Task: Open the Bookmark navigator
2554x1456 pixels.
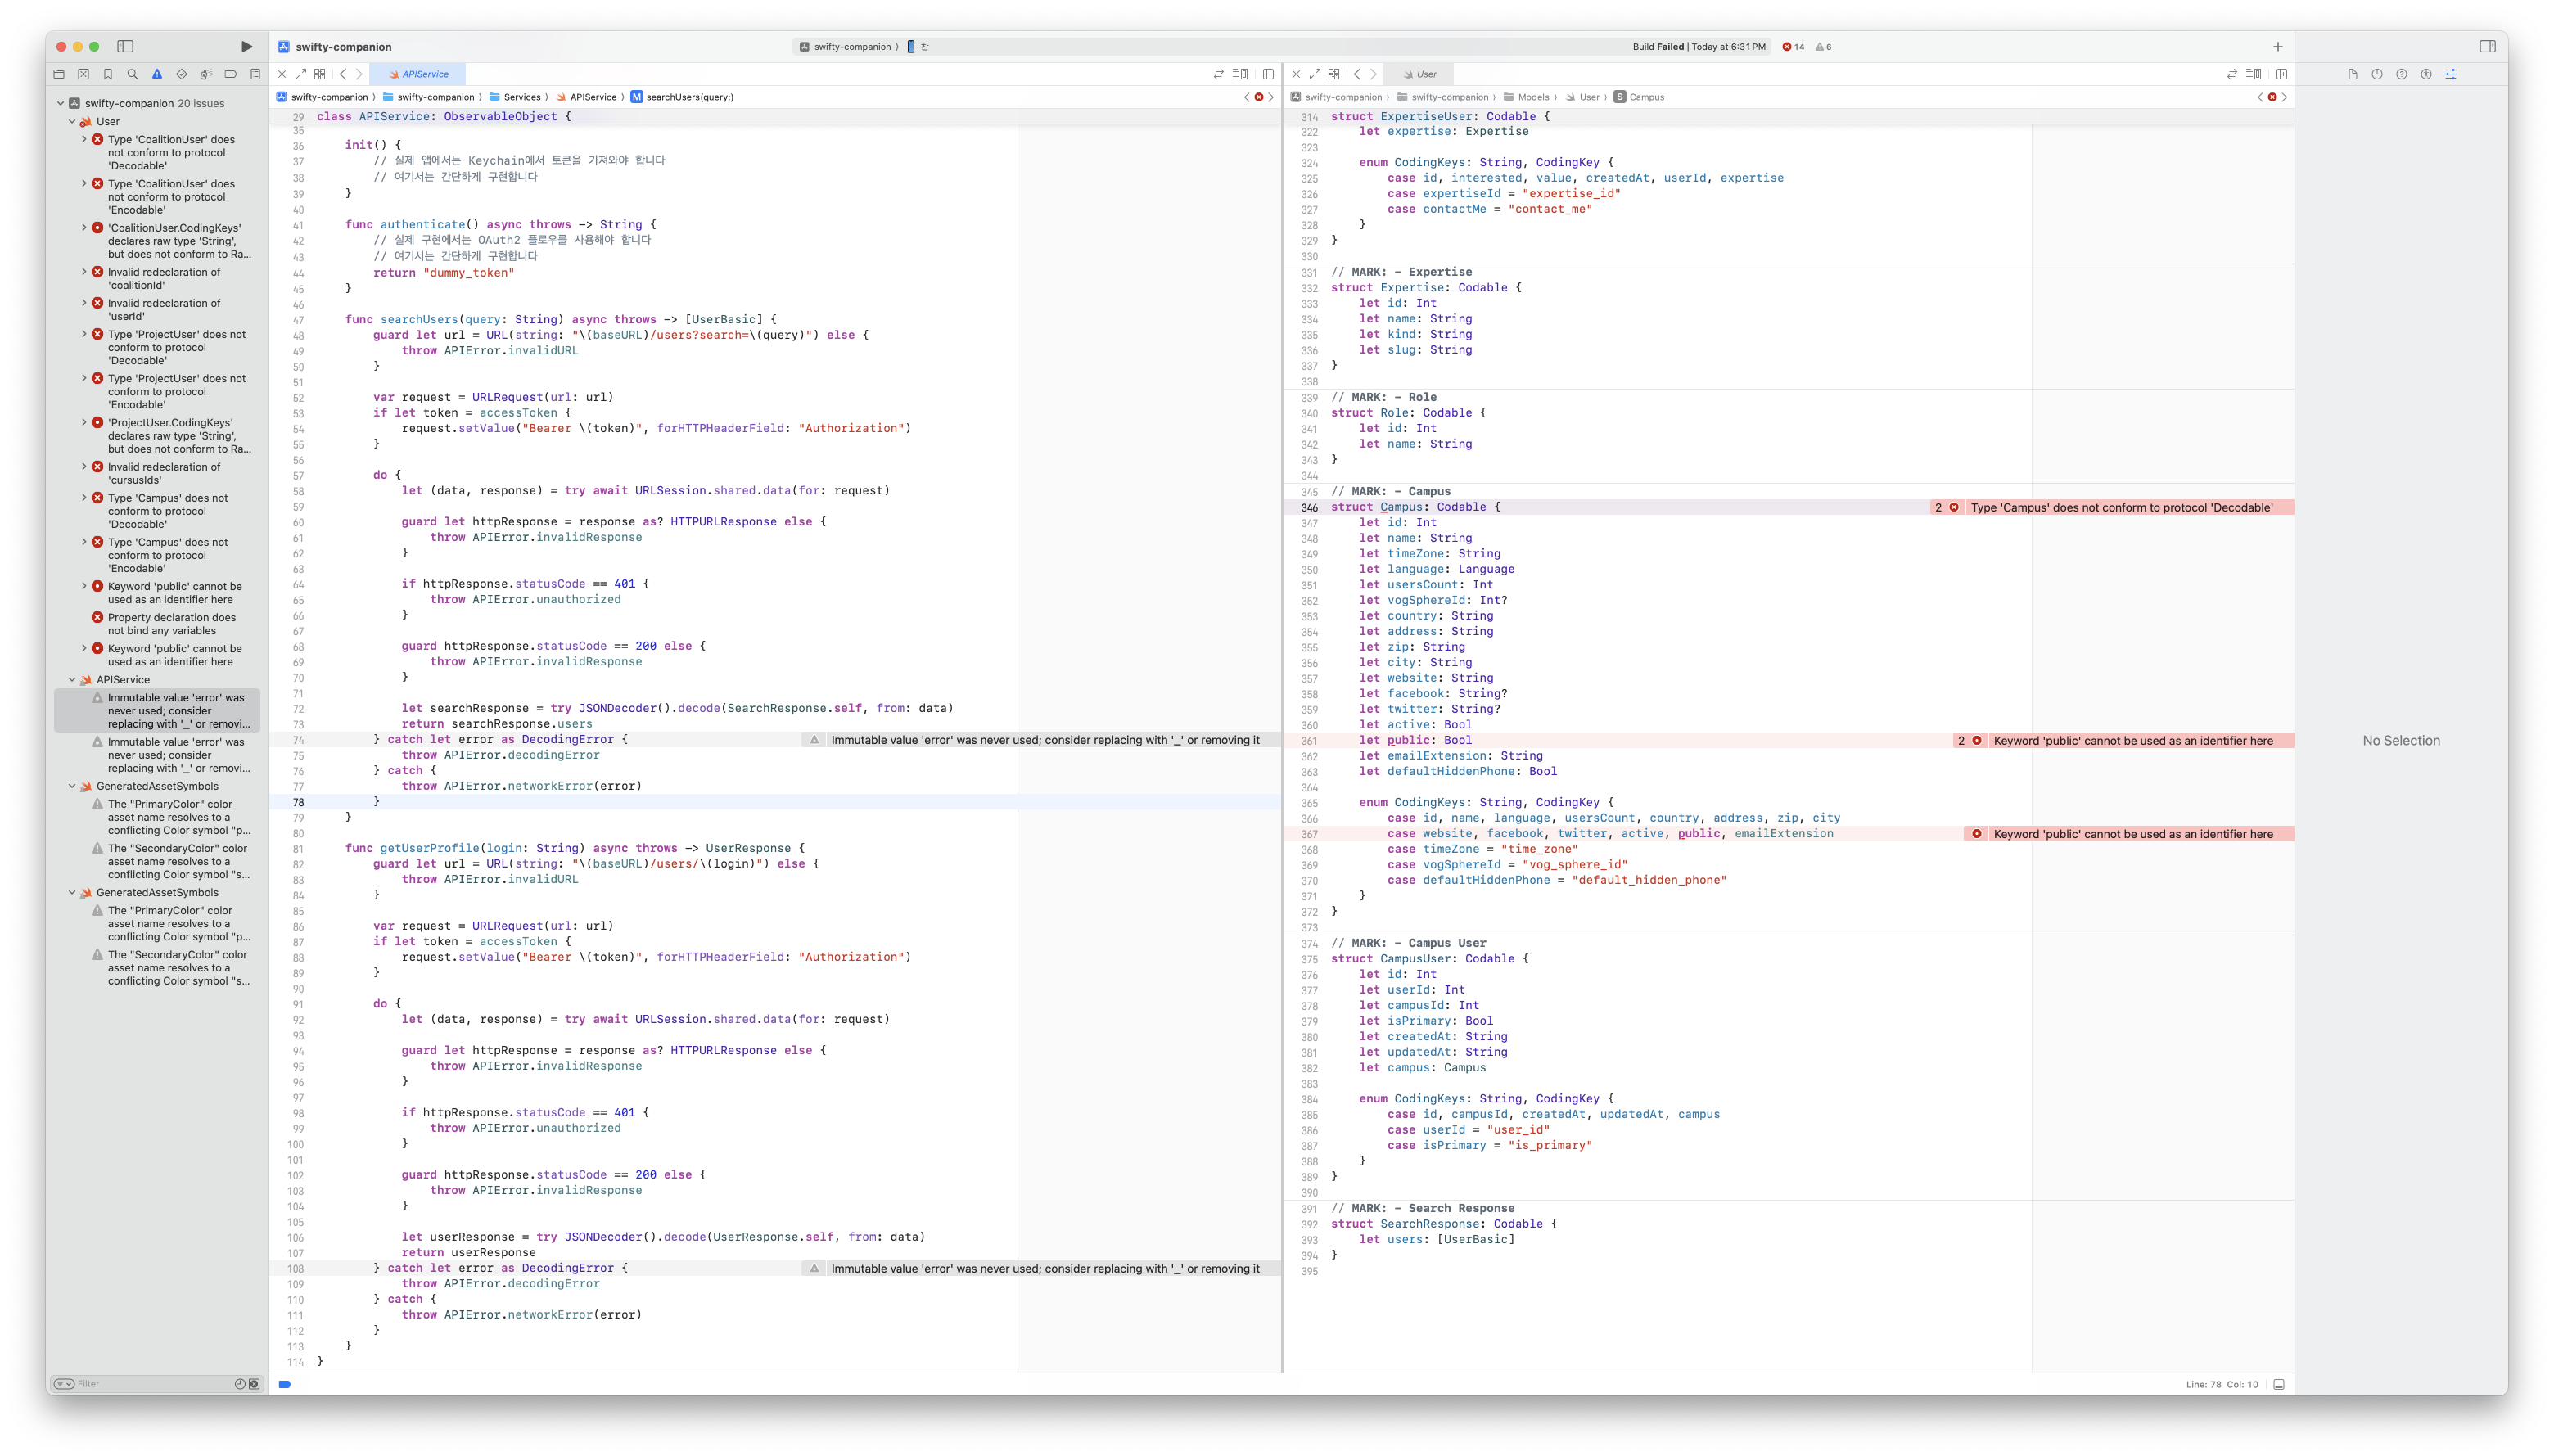Action: point(108,74)
